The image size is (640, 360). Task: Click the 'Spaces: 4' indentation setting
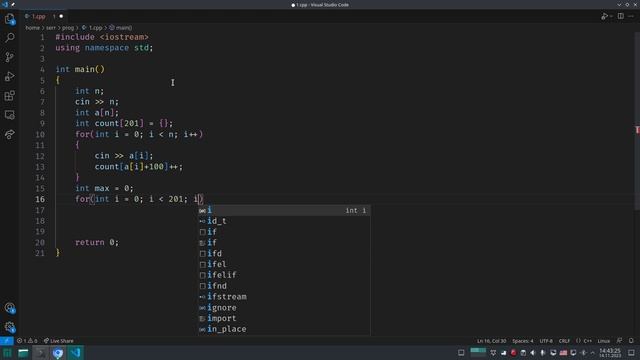coord(523,341)
